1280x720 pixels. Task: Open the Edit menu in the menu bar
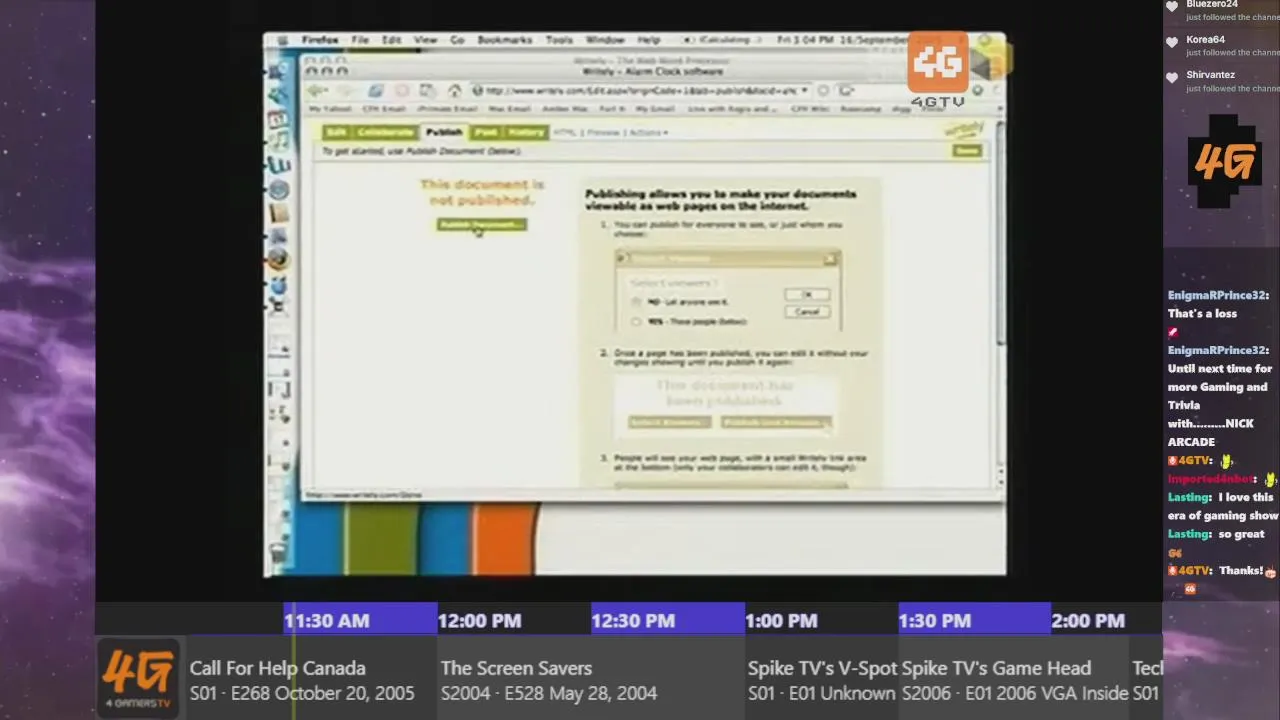pyautogui.click(x=392, y=40)
